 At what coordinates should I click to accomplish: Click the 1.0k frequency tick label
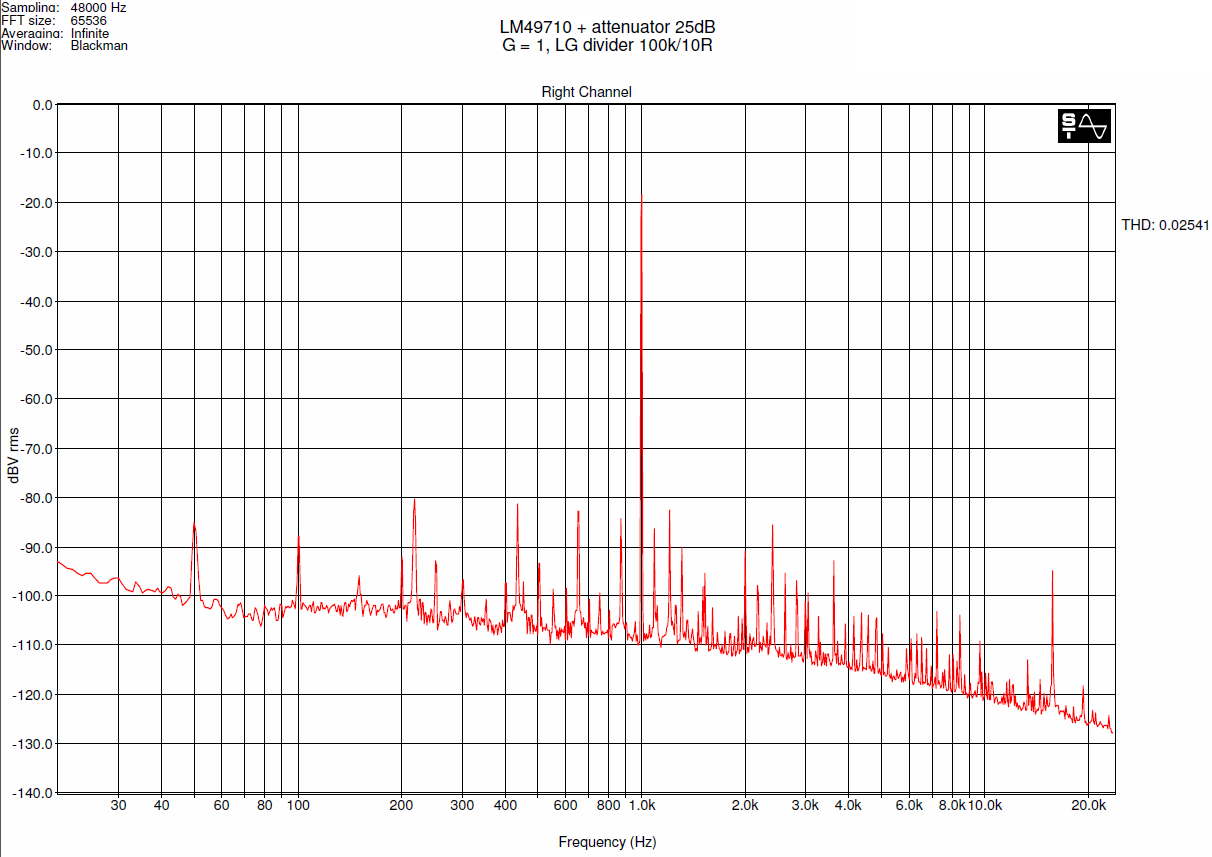[x=642, y=805]
